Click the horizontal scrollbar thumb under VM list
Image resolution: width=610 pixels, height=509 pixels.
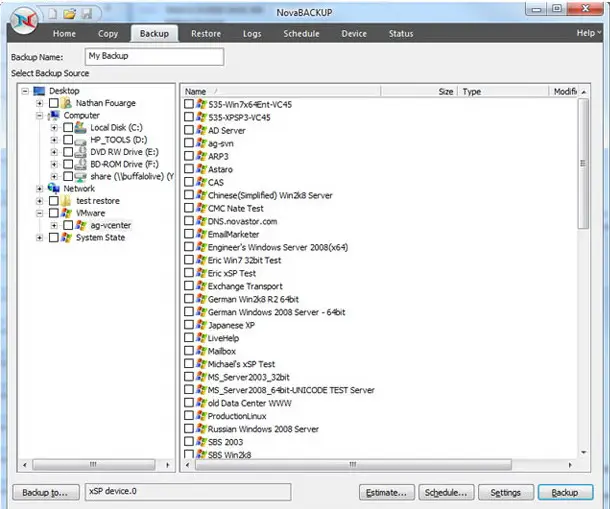pyautogui.click(x=353, y=465)
